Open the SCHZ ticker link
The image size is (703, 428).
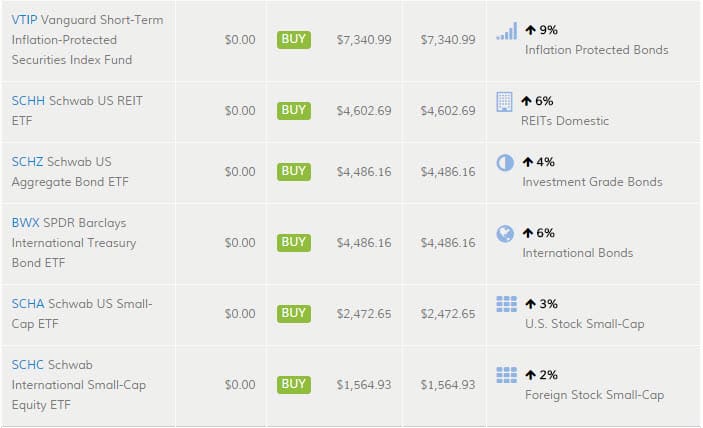(x=27, y=162)
